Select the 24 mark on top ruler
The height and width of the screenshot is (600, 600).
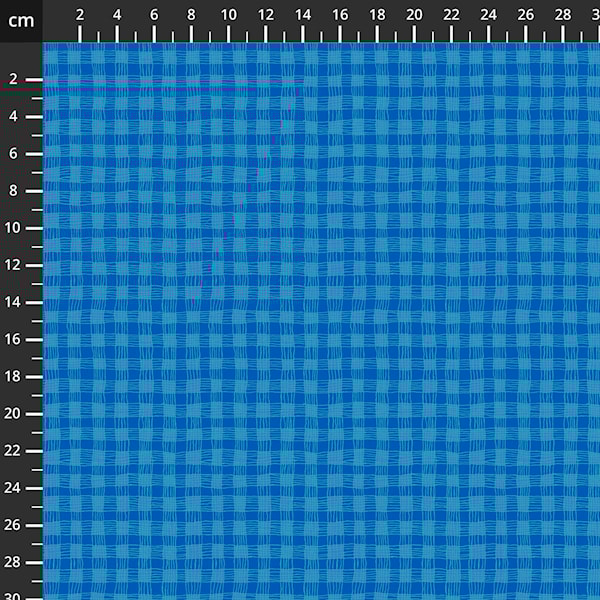tap(487, 15)
